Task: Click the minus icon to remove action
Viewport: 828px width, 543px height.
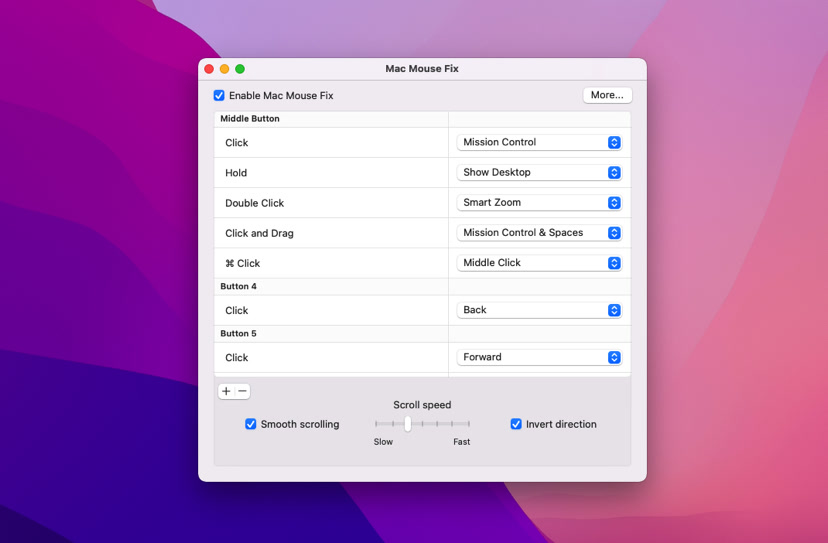Action: pyautogui.click(x=242, y=391)
